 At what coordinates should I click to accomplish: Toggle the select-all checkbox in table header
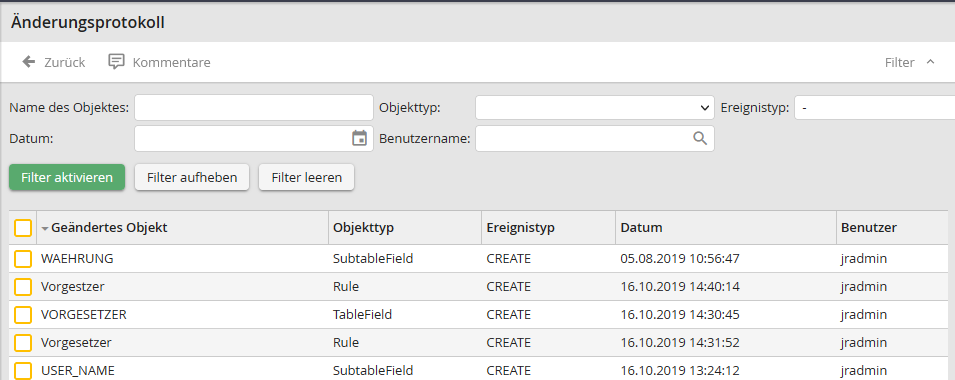click(23, 228)
